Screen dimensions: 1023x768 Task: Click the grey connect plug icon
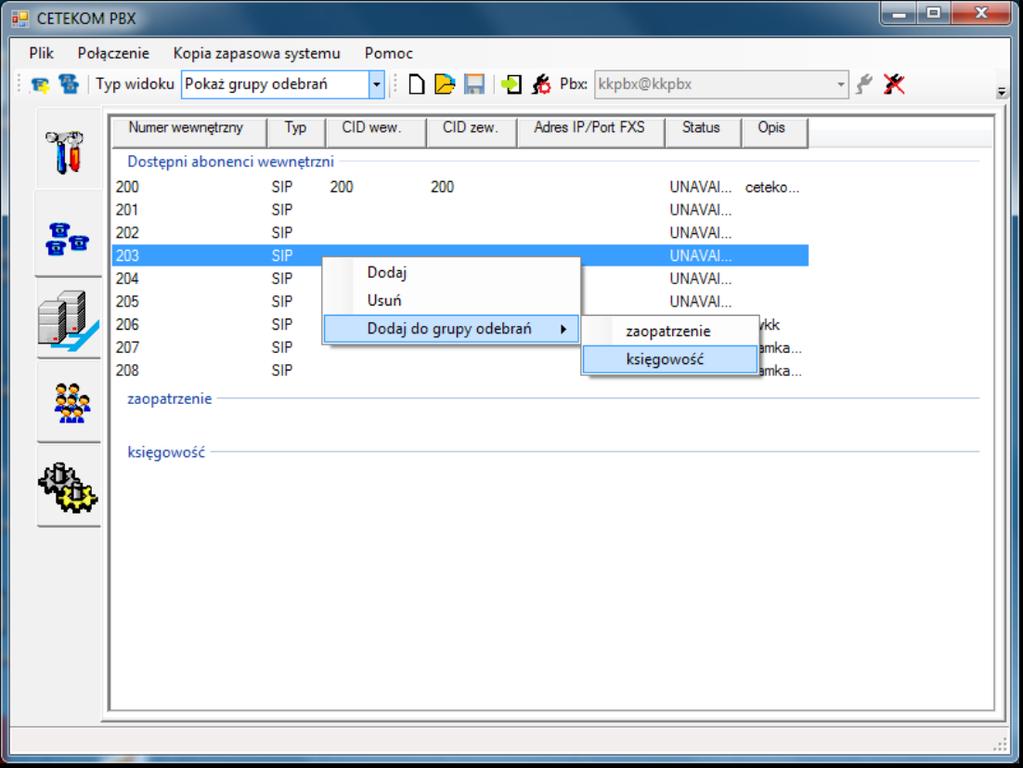click(x=864, y=84)
